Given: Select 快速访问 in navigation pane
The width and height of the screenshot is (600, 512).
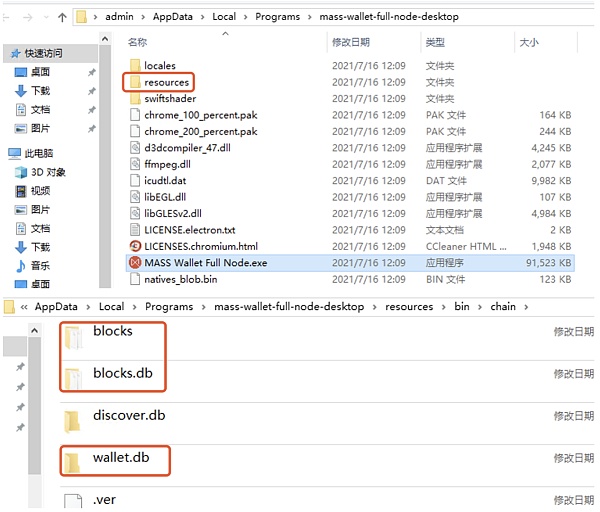Looking at the screenshot, I should pyautogui.click(x=43, y=54).
